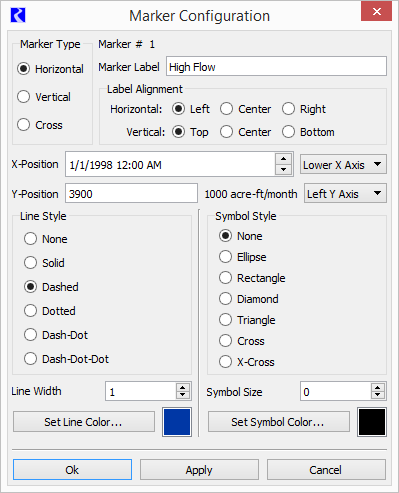
Task: Decrease Symbol Size with down arrow
Action: point(377,395)
